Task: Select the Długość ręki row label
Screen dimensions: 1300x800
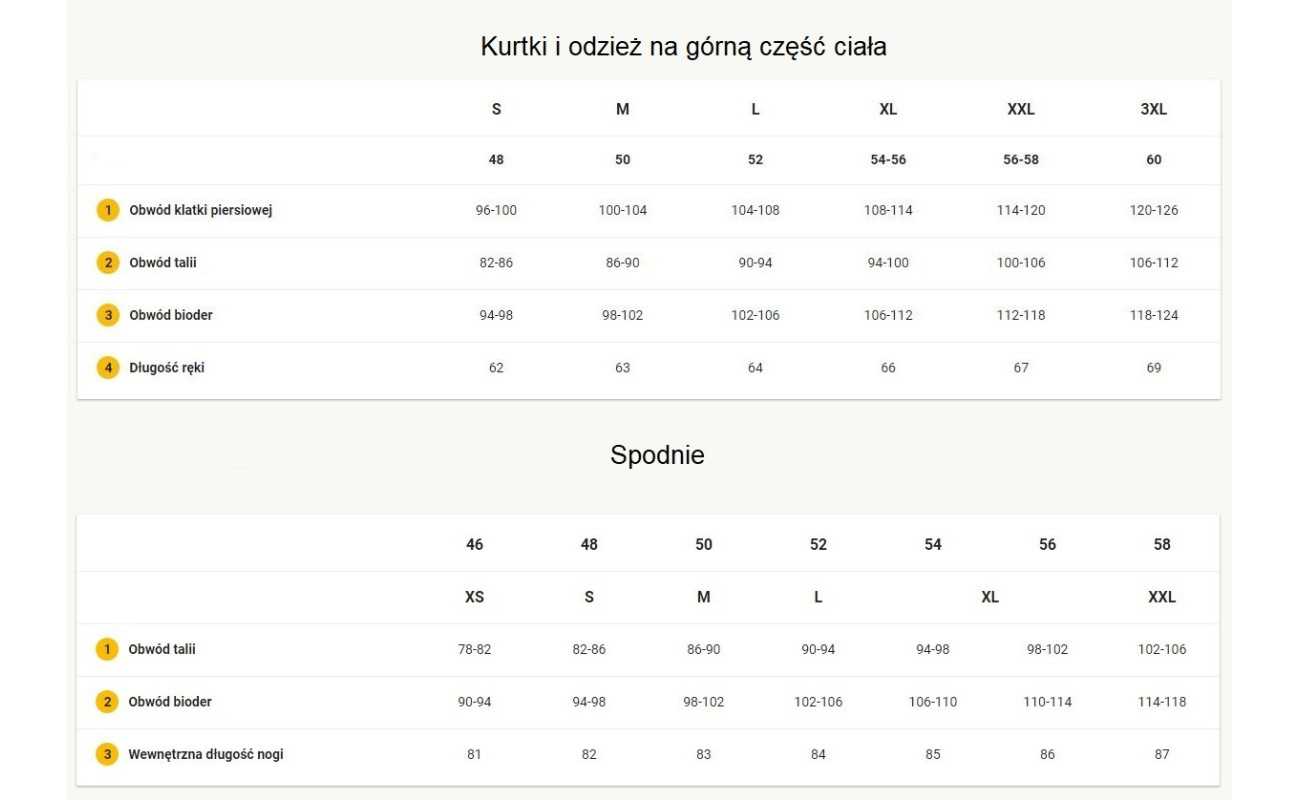Action: pos(167,368)
